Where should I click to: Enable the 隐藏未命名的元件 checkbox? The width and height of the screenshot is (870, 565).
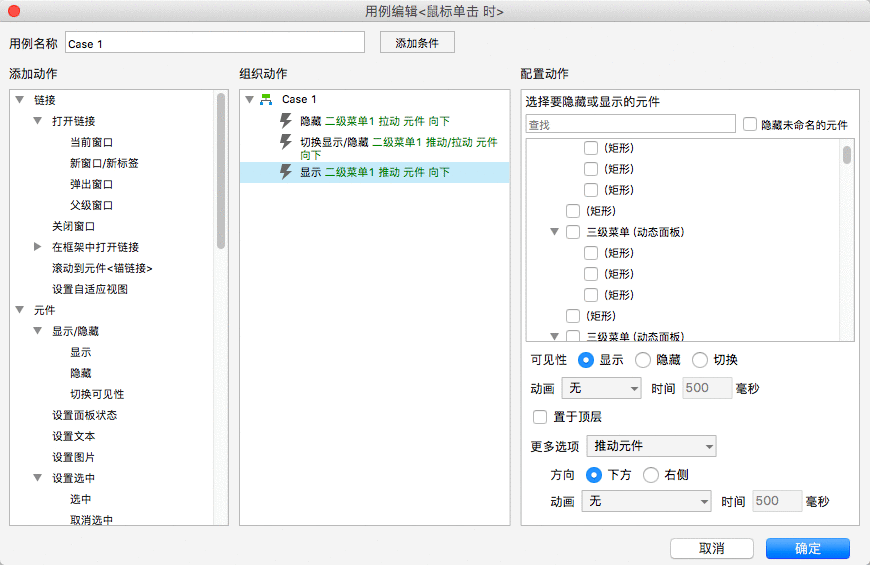tap(750, 124)
